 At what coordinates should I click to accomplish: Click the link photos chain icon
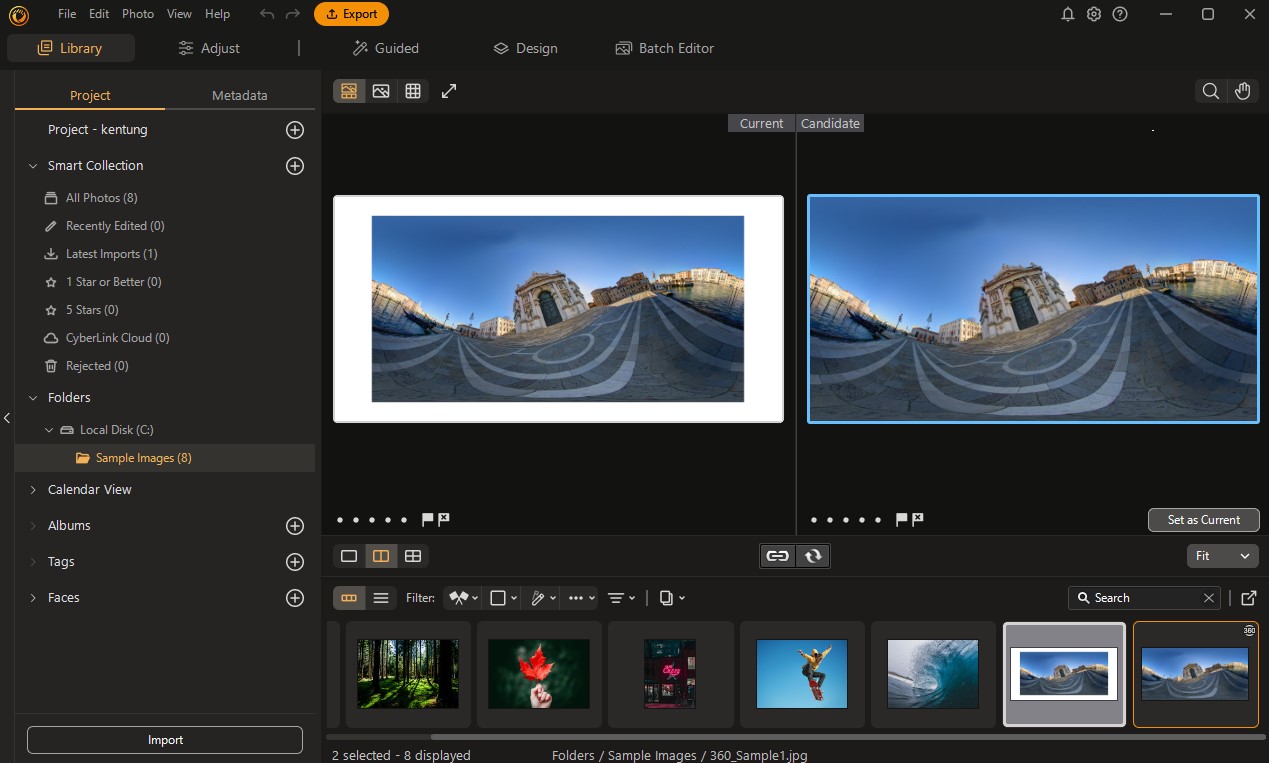coord(777,556)
